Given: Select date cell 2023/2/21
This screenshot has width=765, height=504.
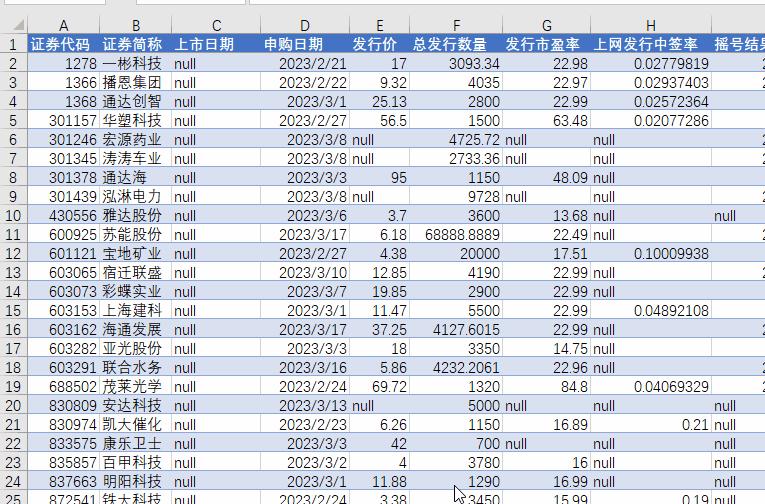Looking at the screenshot, I should pyautogui.click(x=305, y=63).
